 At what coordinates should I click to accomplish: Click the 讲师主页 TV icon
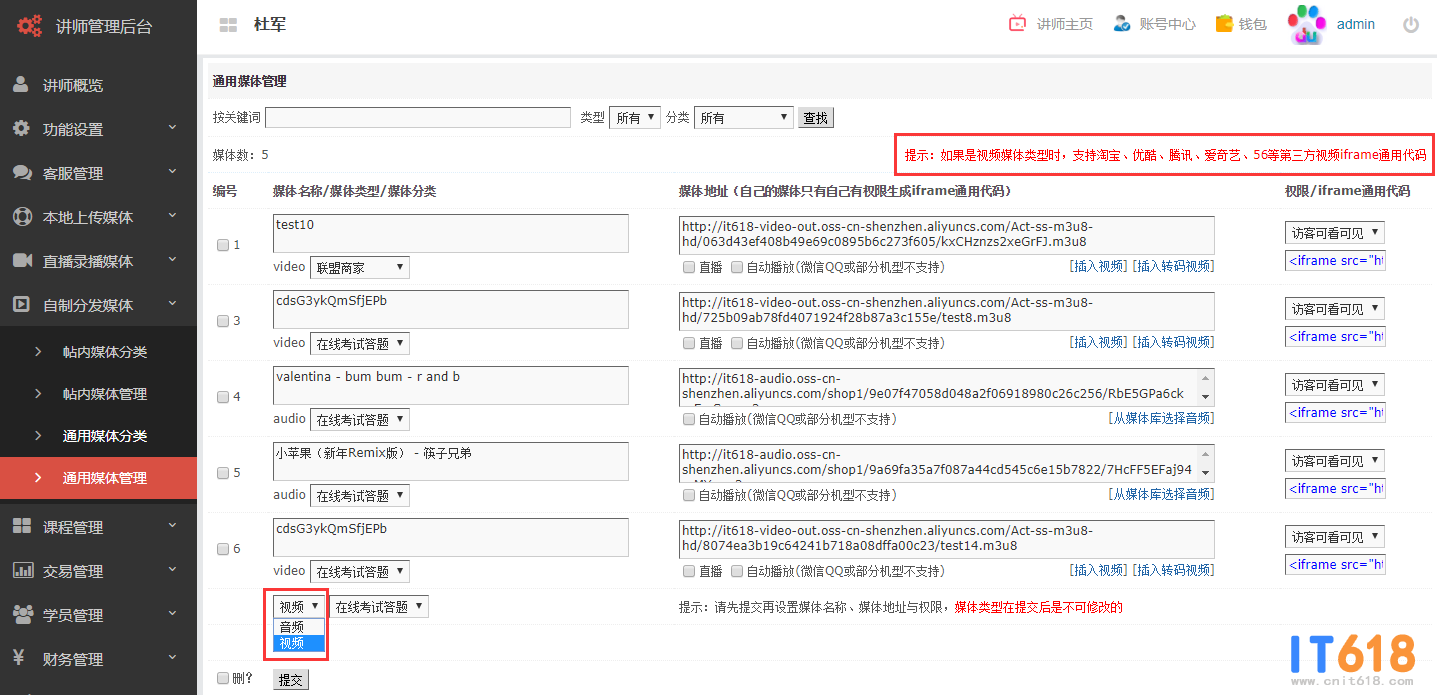tap(1017, 24)
